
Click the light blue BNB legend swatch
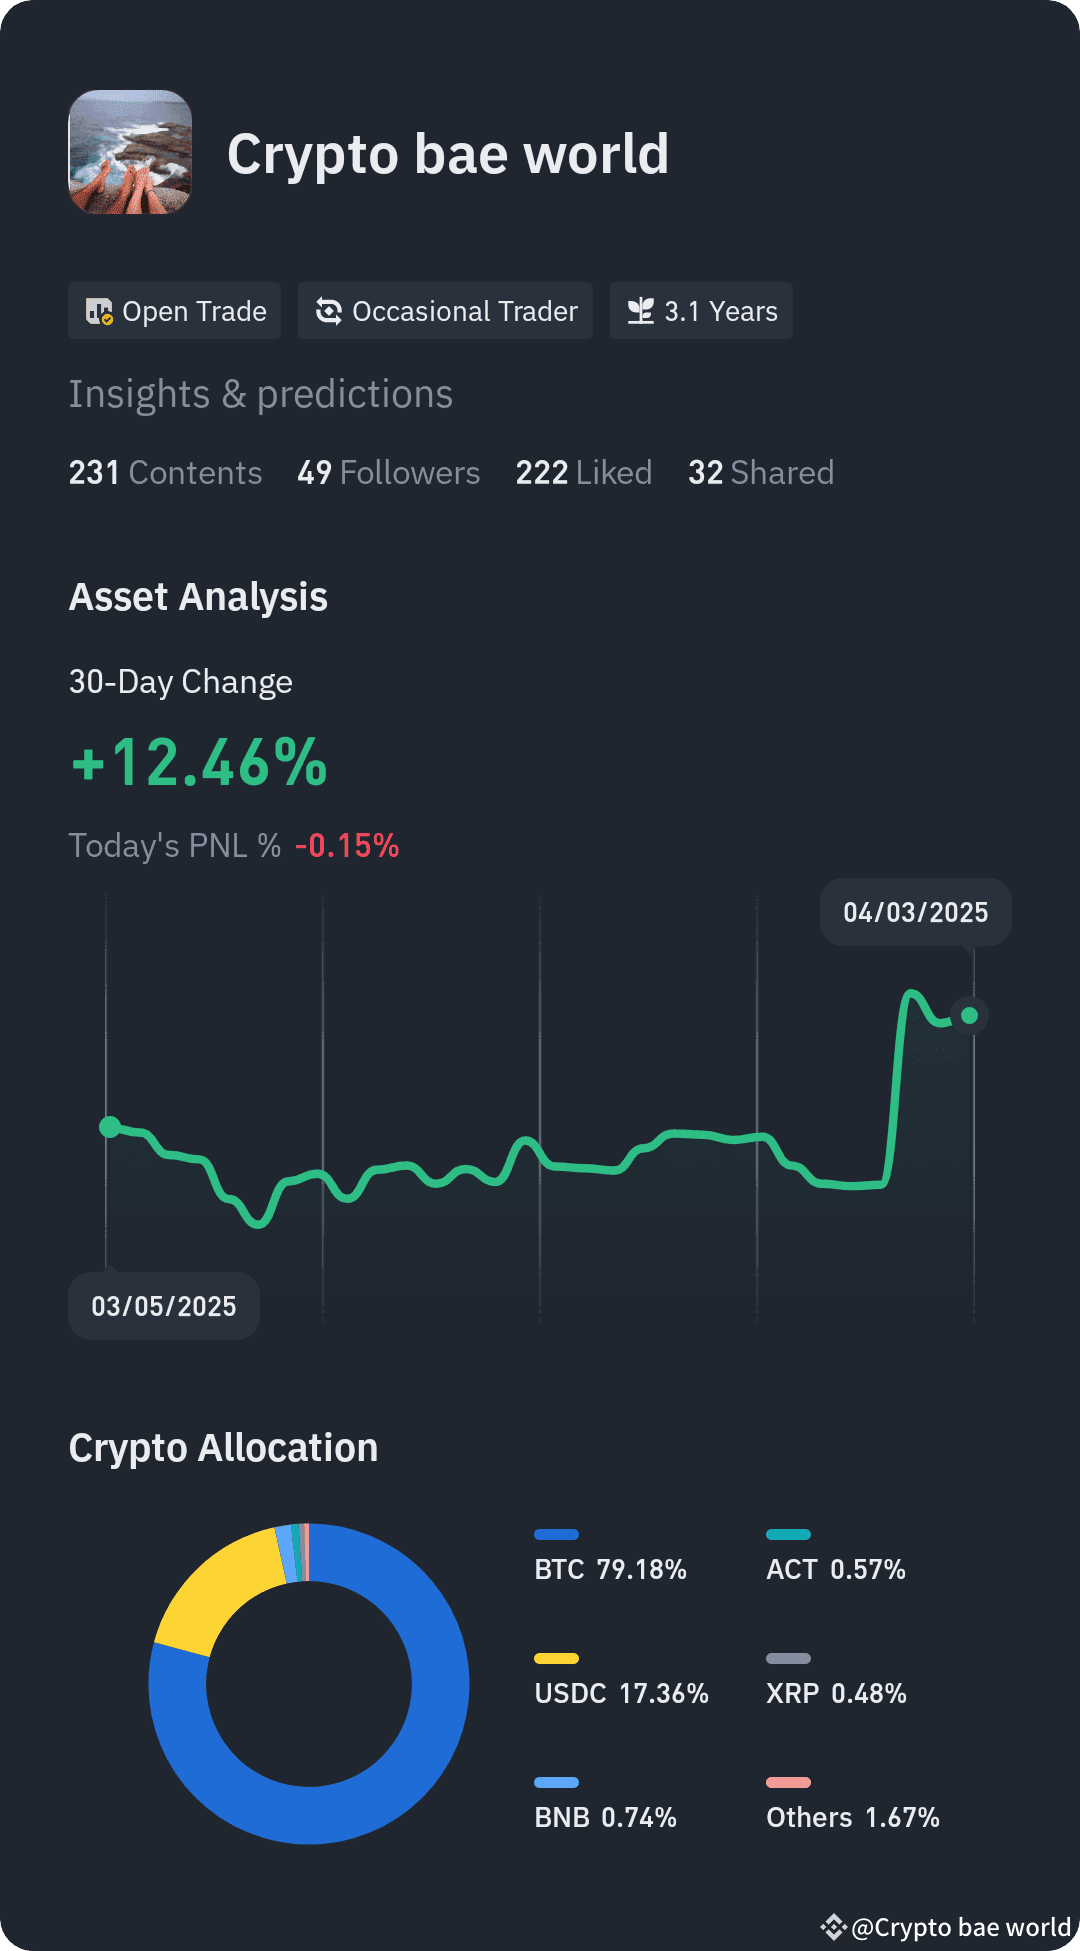[x=557, y=1782]
